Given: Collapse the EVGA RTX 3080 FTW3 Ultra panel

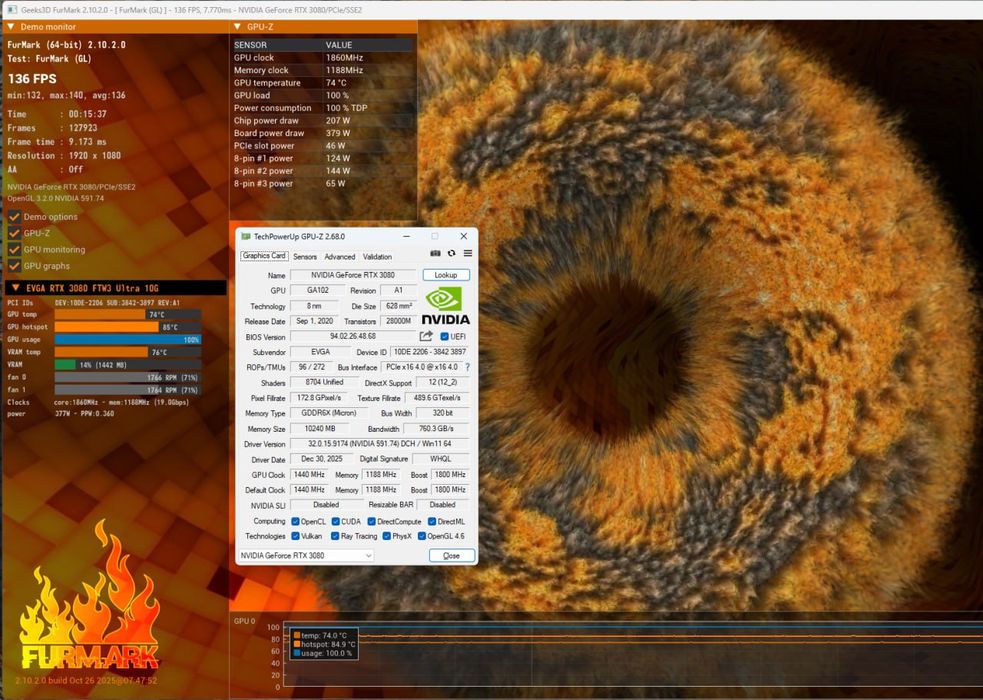Looking at the screenshot, I should [16, 288].
